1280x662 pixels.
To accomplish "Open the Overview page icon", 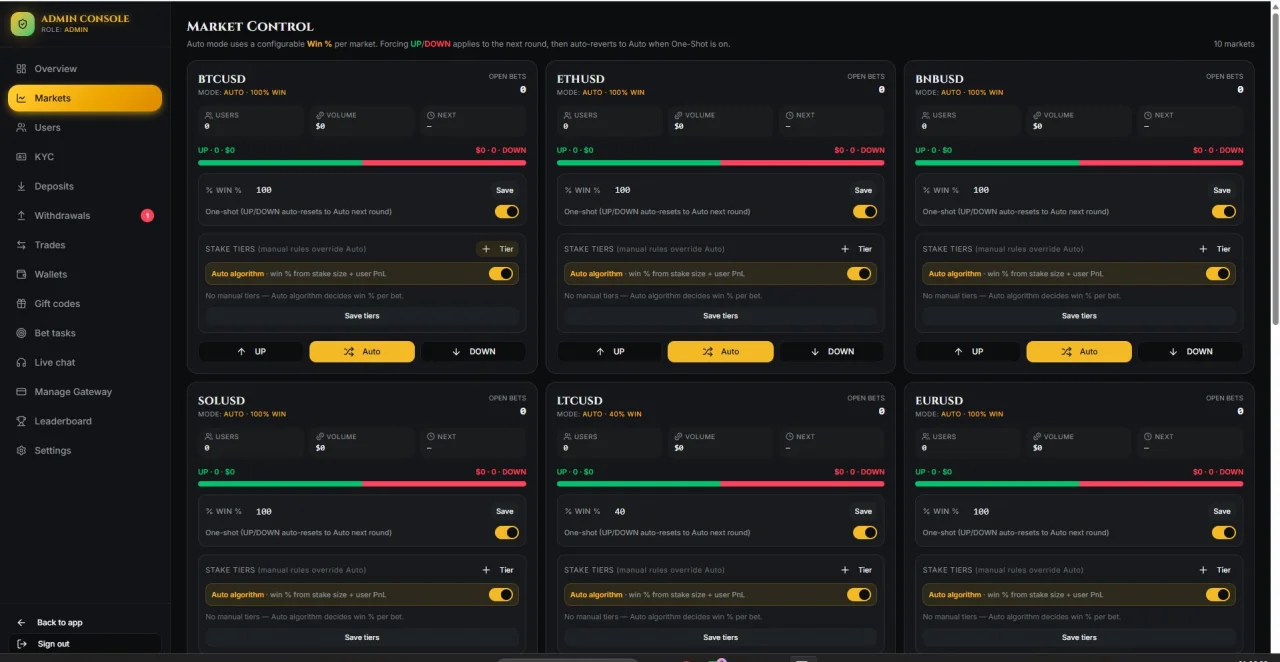I will [x=21, y=69].
